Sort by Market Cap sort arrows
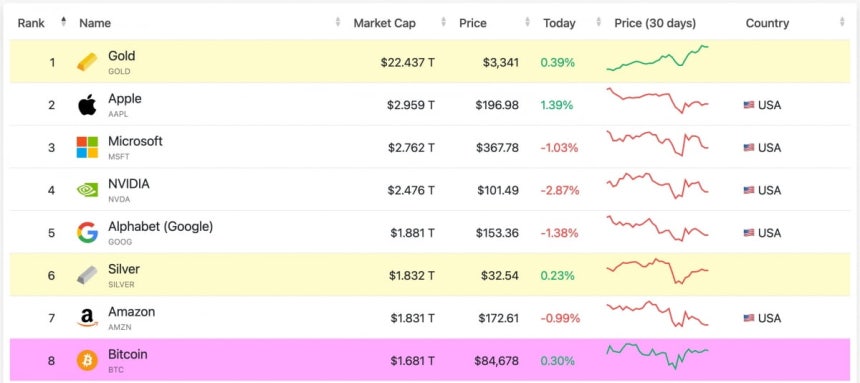The width and height of the screenshot is (860, 383). [x=443, y=22]
